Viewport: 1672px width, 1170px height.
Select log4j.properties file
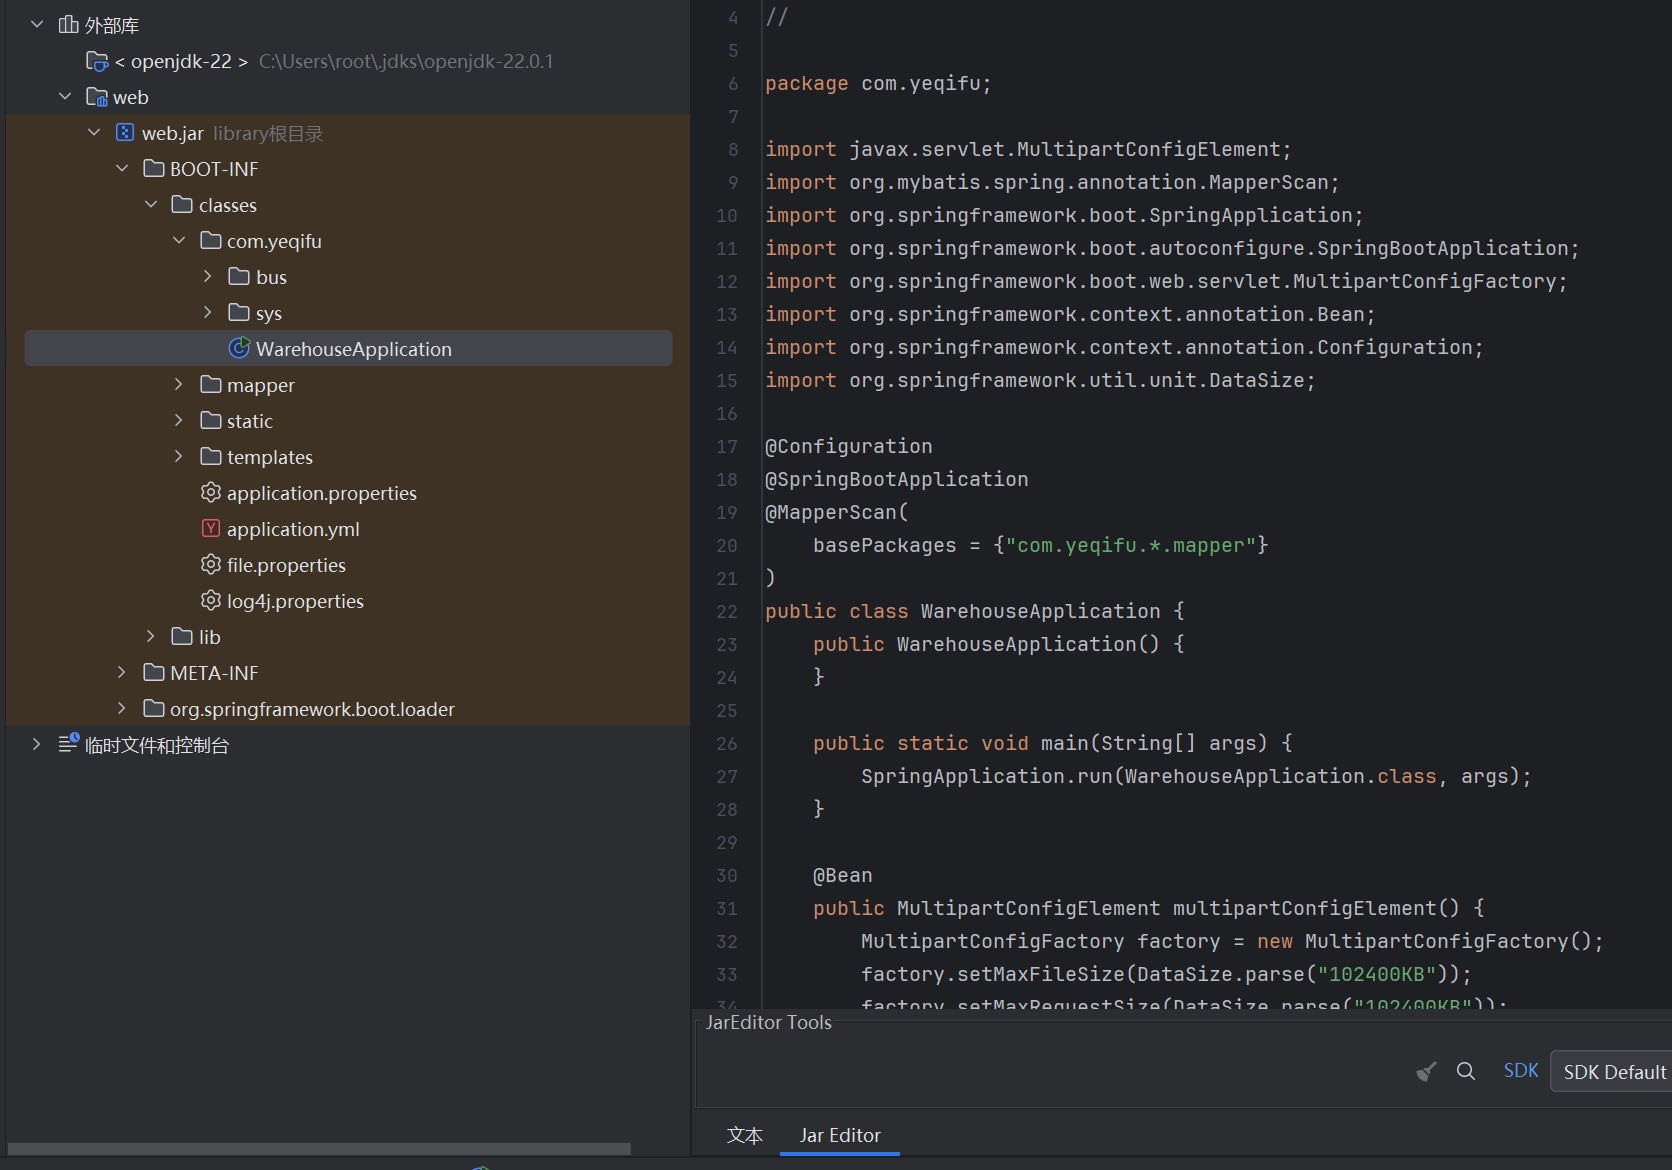click(295, 601)
